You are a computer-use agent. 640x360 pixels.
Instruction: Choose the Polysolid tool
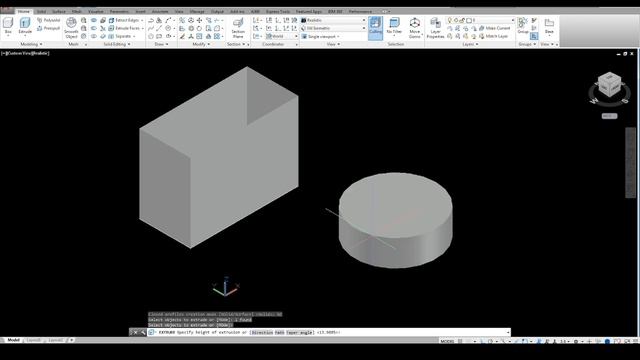coord(49,20)
